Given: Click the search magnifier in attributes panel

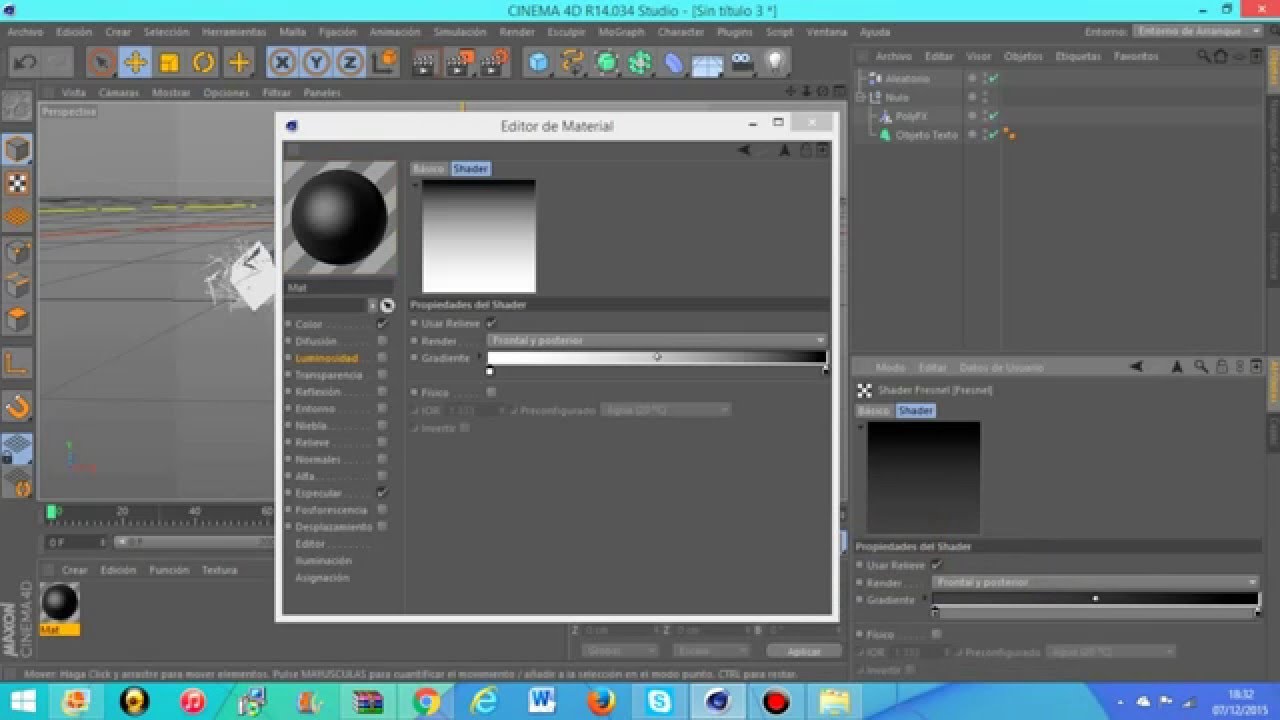Looking at the screenshot, I should (1200, 367).
